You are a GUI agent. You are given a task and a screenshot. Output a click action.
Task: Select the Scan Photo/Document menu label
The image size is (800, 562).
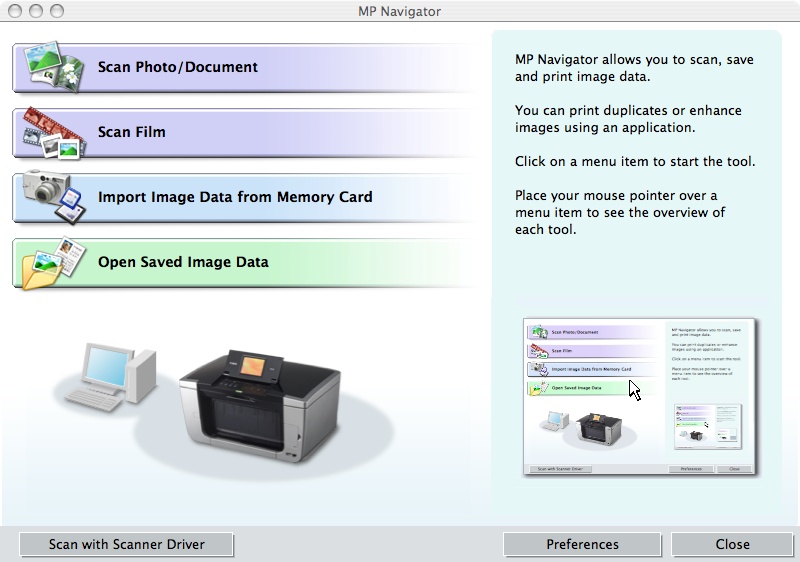pyautogui.click(x=178, y=67)
